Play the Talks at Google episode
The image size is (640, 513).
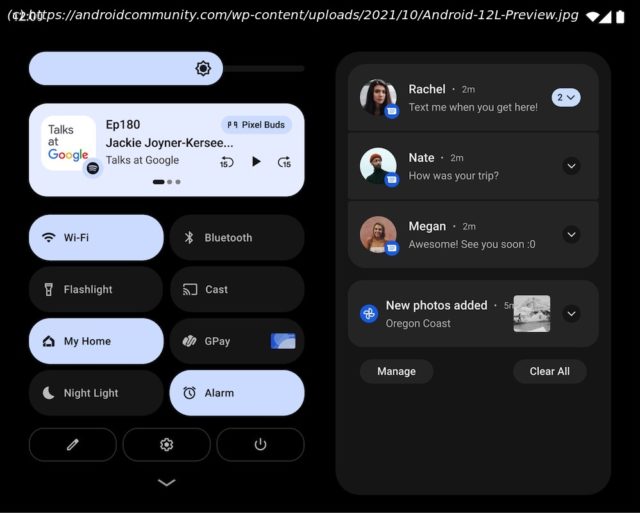256,162
